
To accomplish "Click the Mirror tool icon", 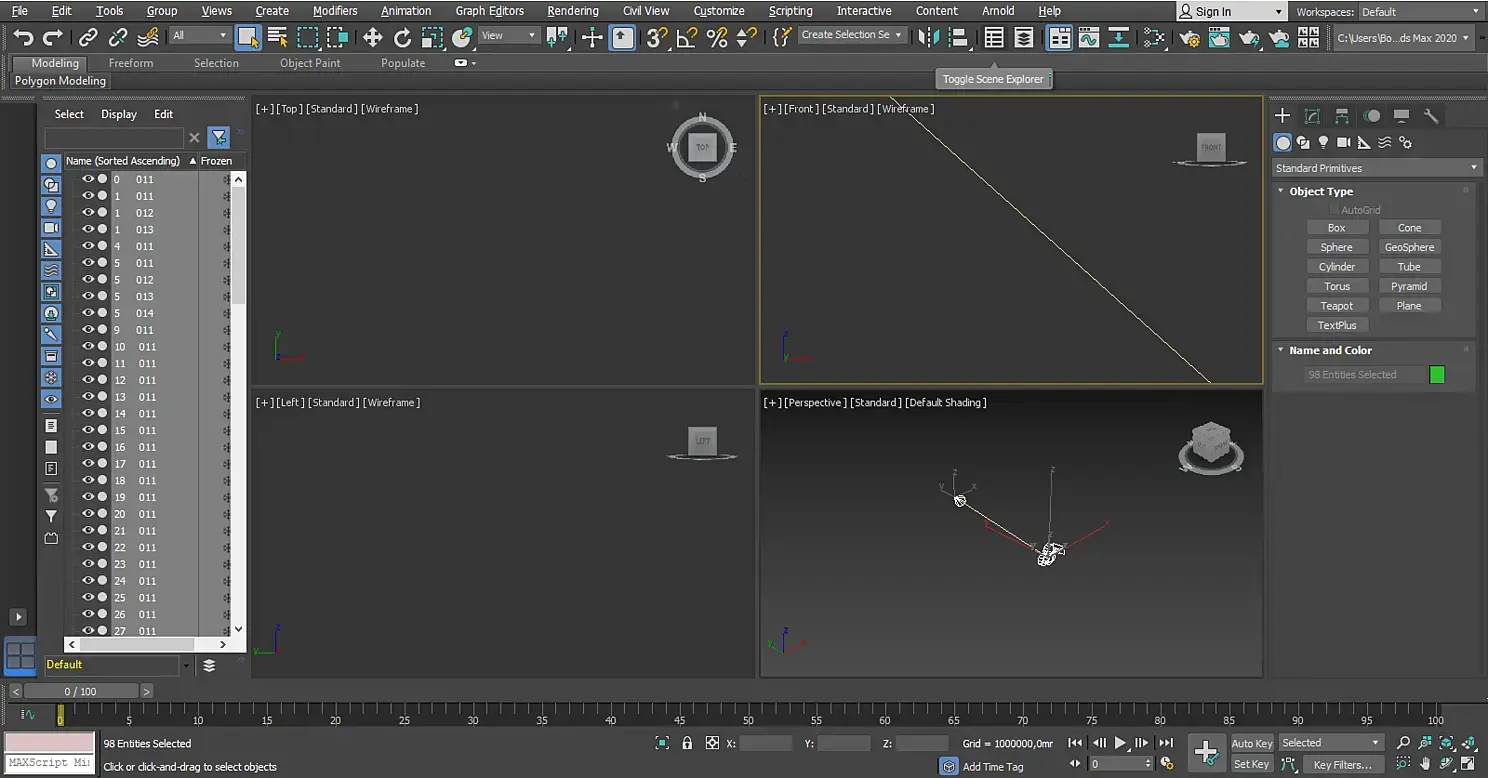I will (x=928, y=38).
